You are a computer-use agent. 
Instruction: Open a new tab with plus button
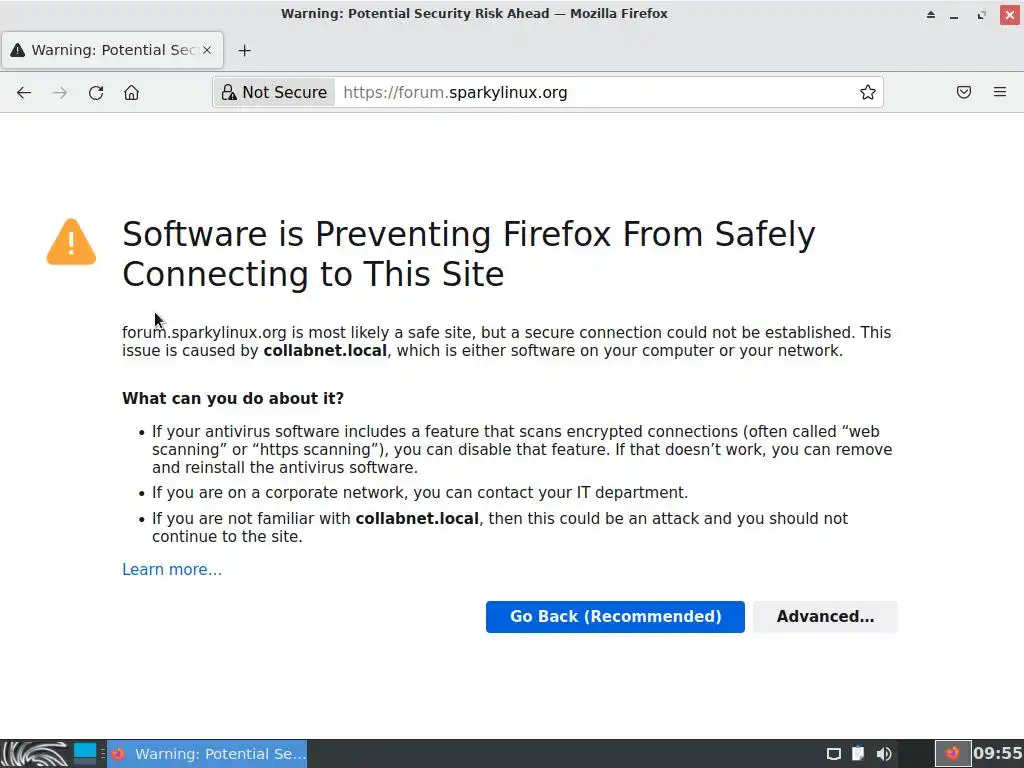click(244, 50)
